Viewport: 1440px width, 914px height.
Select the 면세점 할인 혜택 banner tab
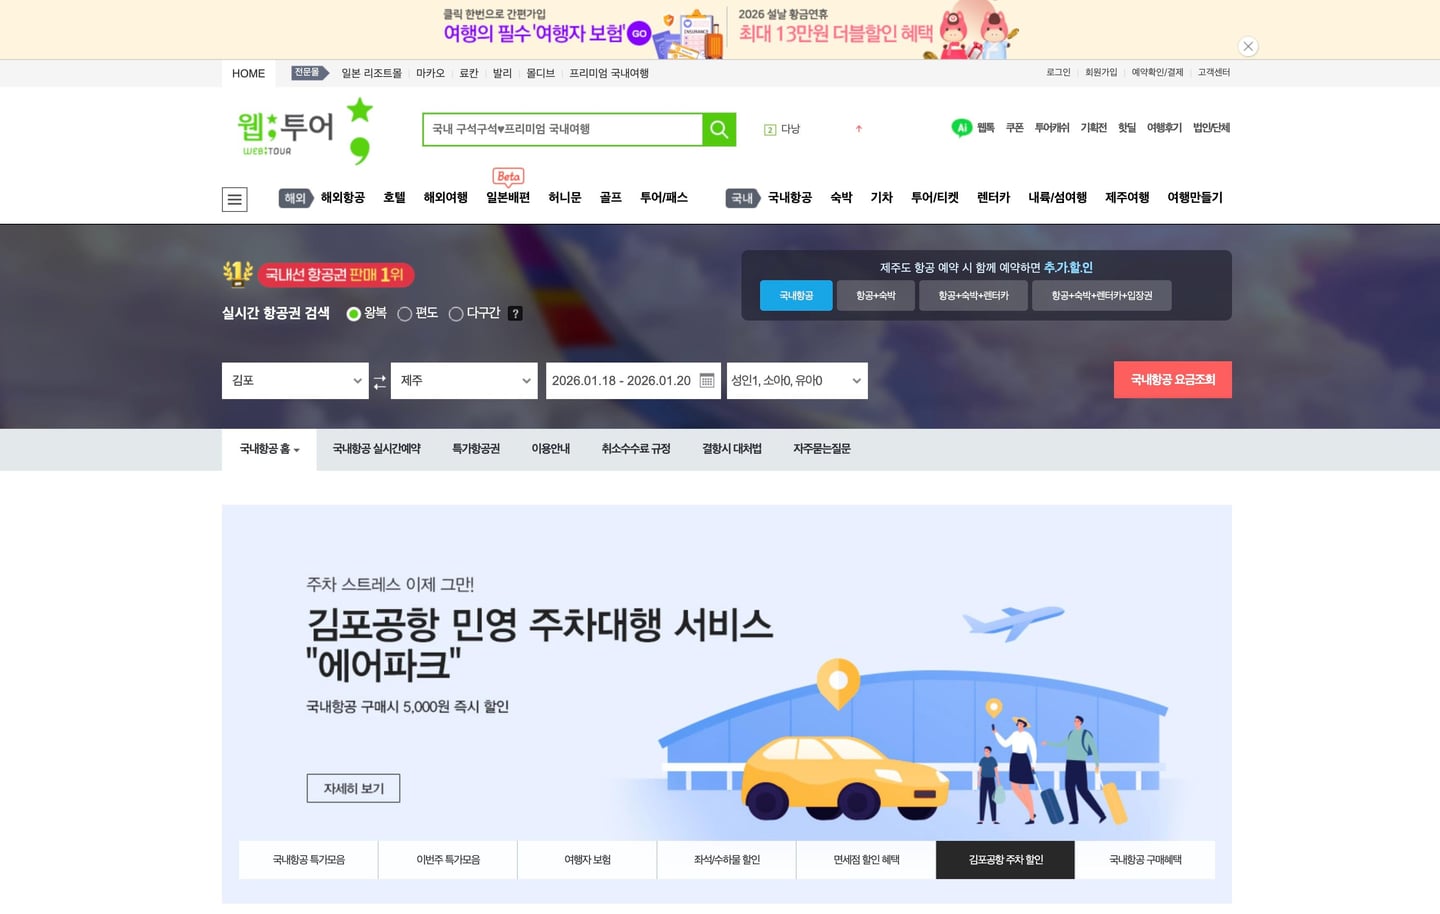coord(866,860)
